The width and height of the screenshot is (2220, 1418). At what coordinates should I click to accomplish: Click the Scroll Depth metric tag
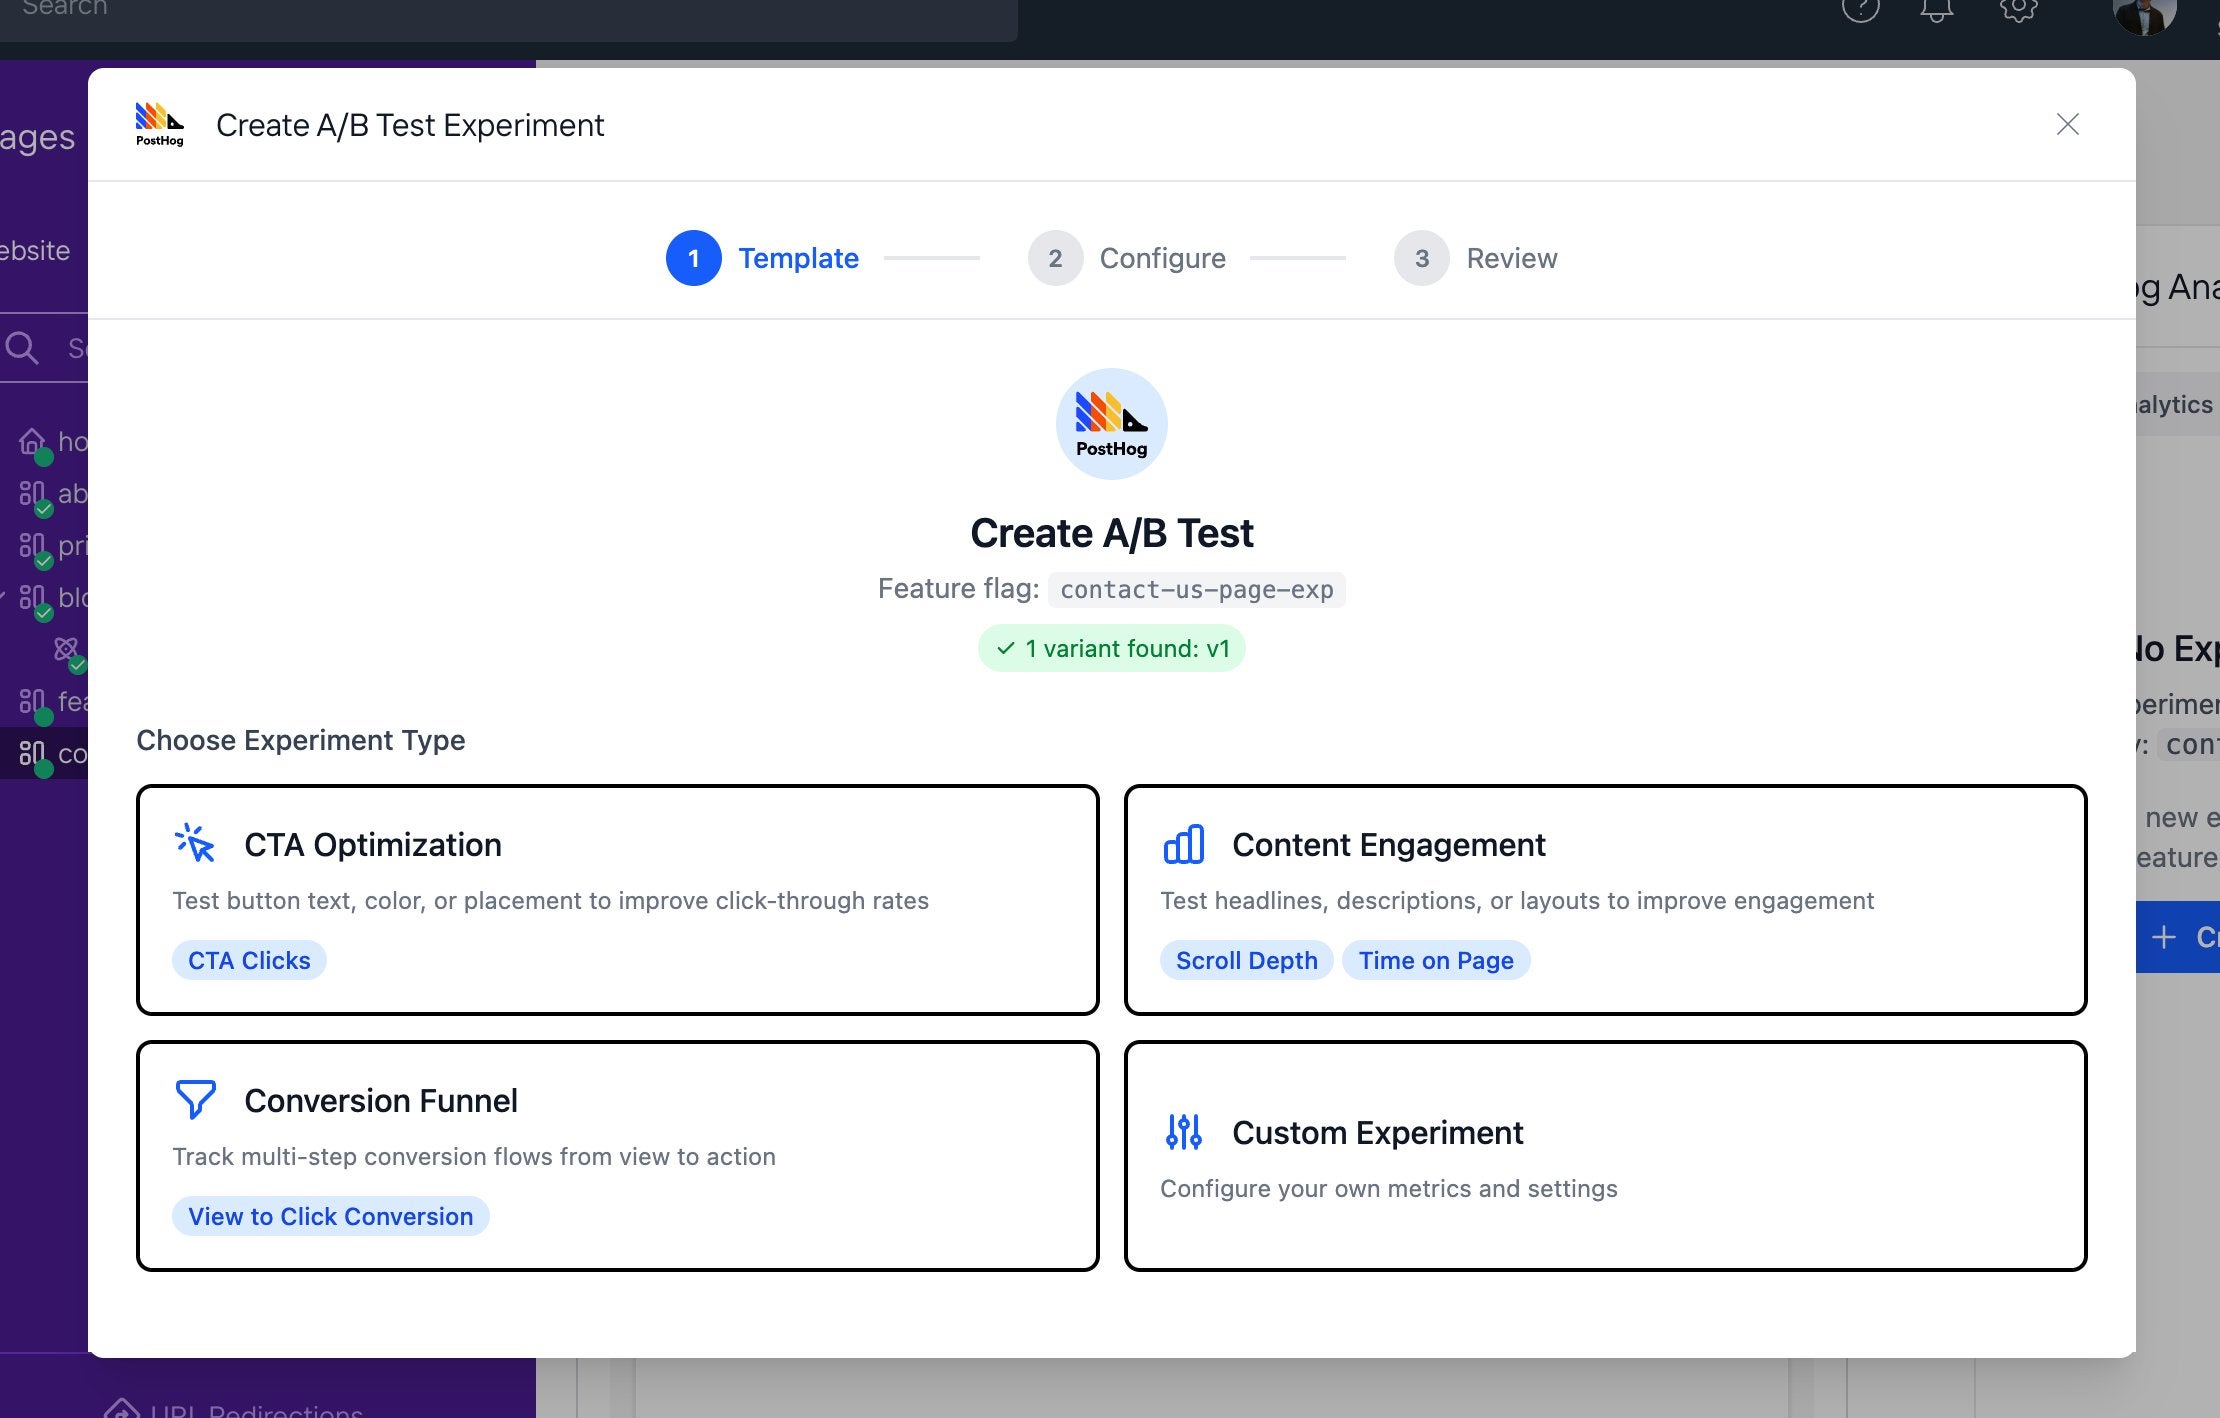click(1246, 960)
